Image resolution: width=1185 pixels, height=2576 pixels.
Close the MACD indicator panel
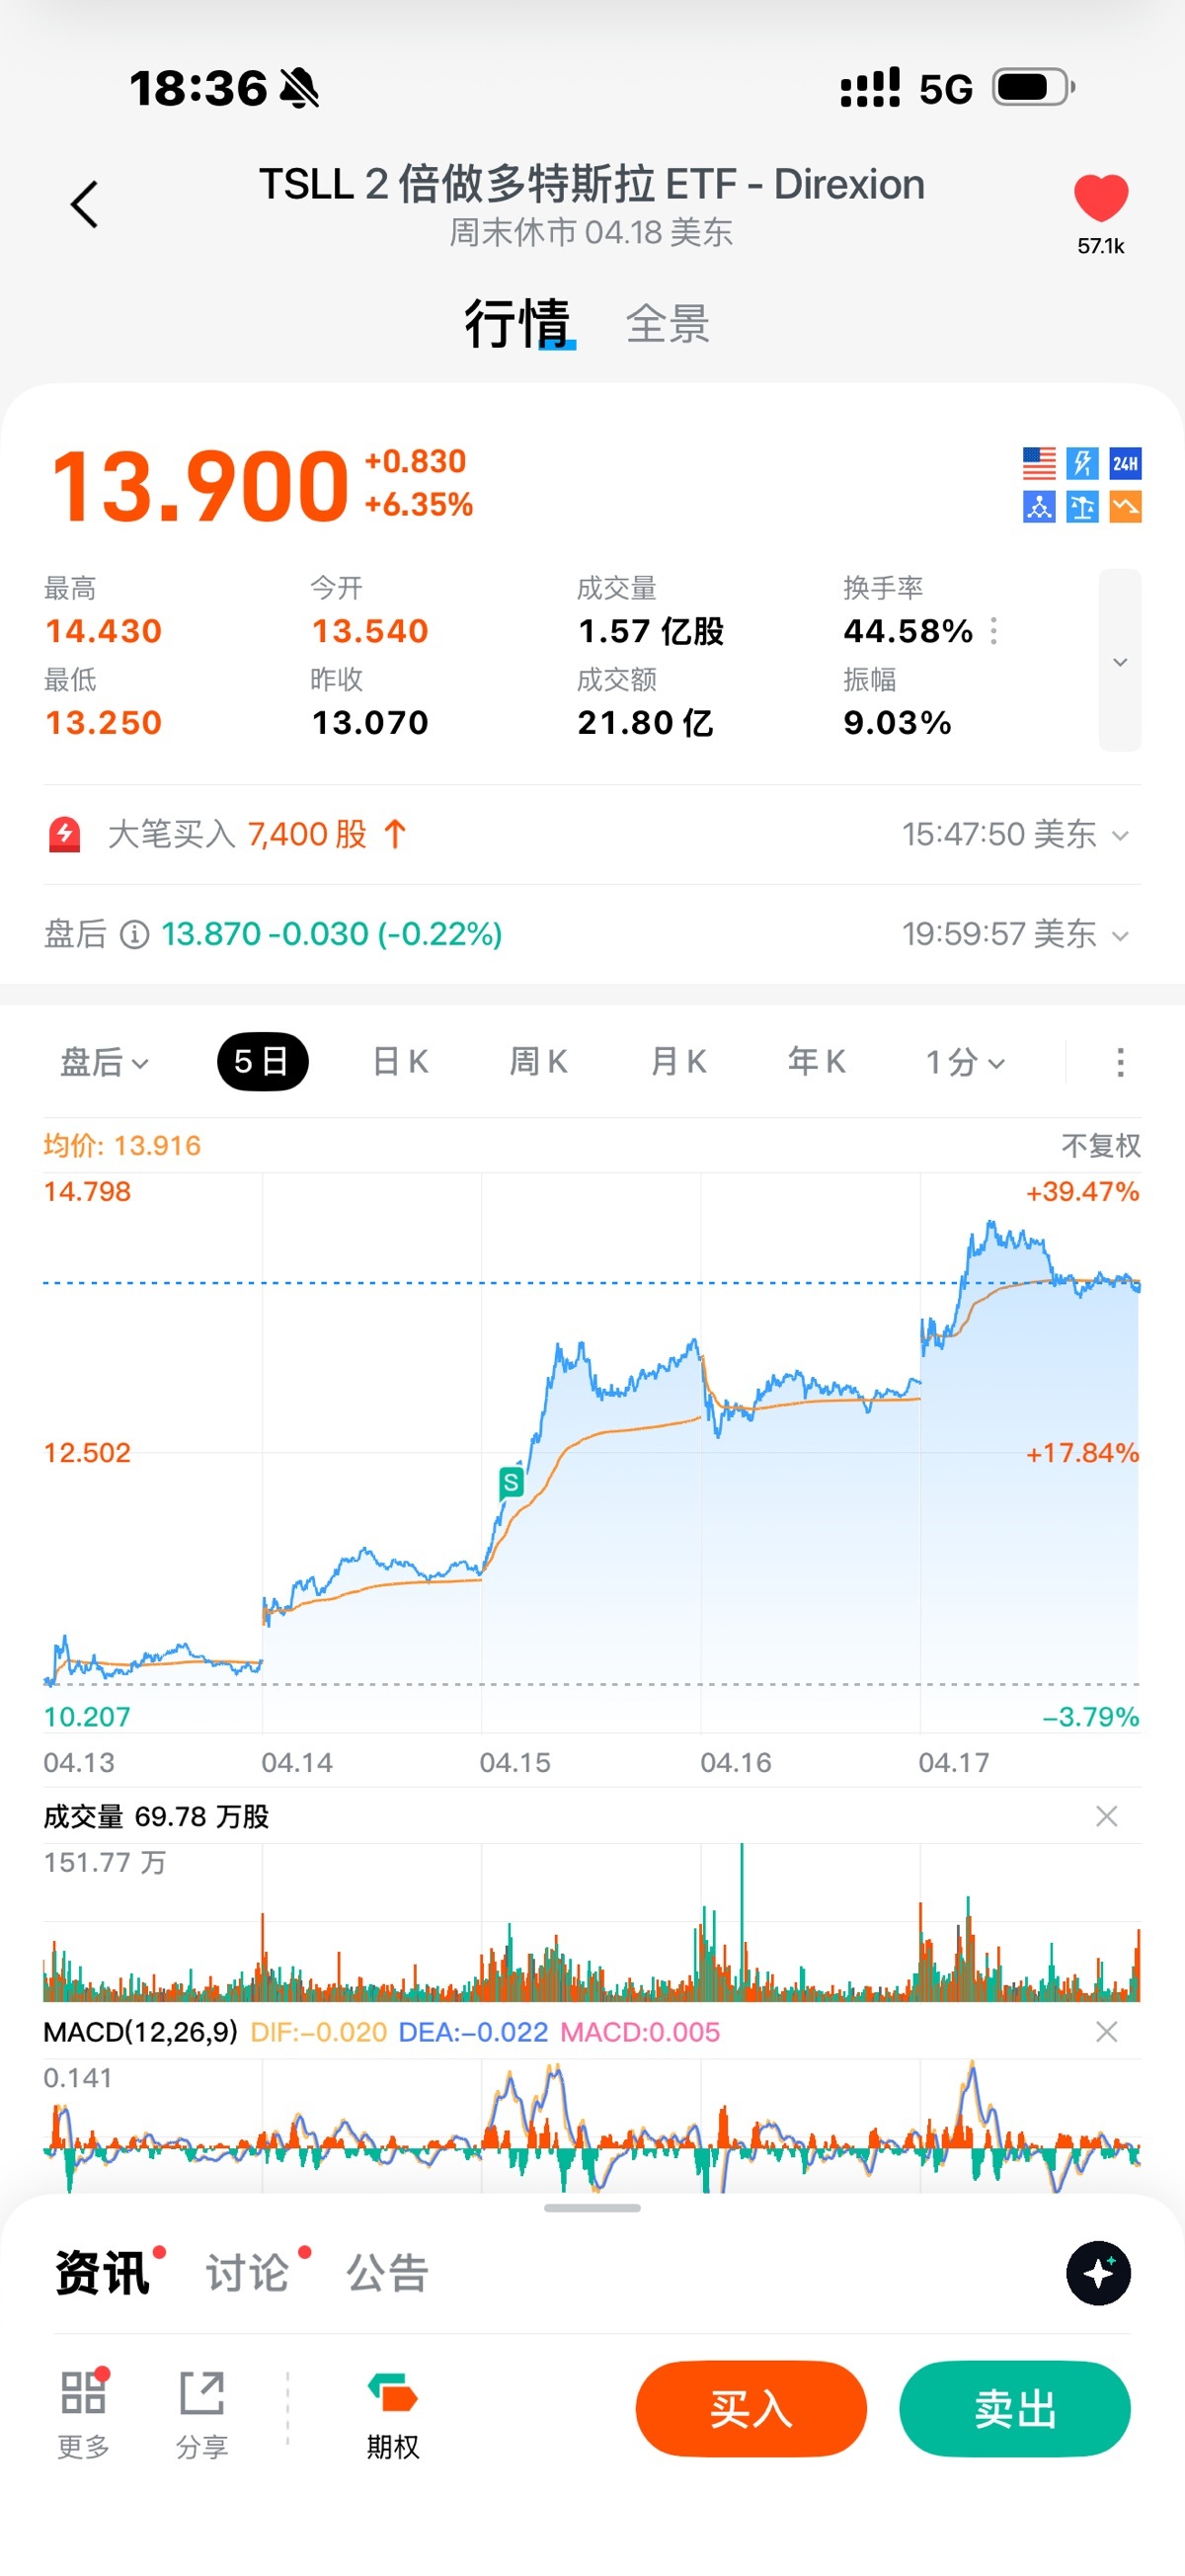pyautogui.click(x=1106, y=2032)
